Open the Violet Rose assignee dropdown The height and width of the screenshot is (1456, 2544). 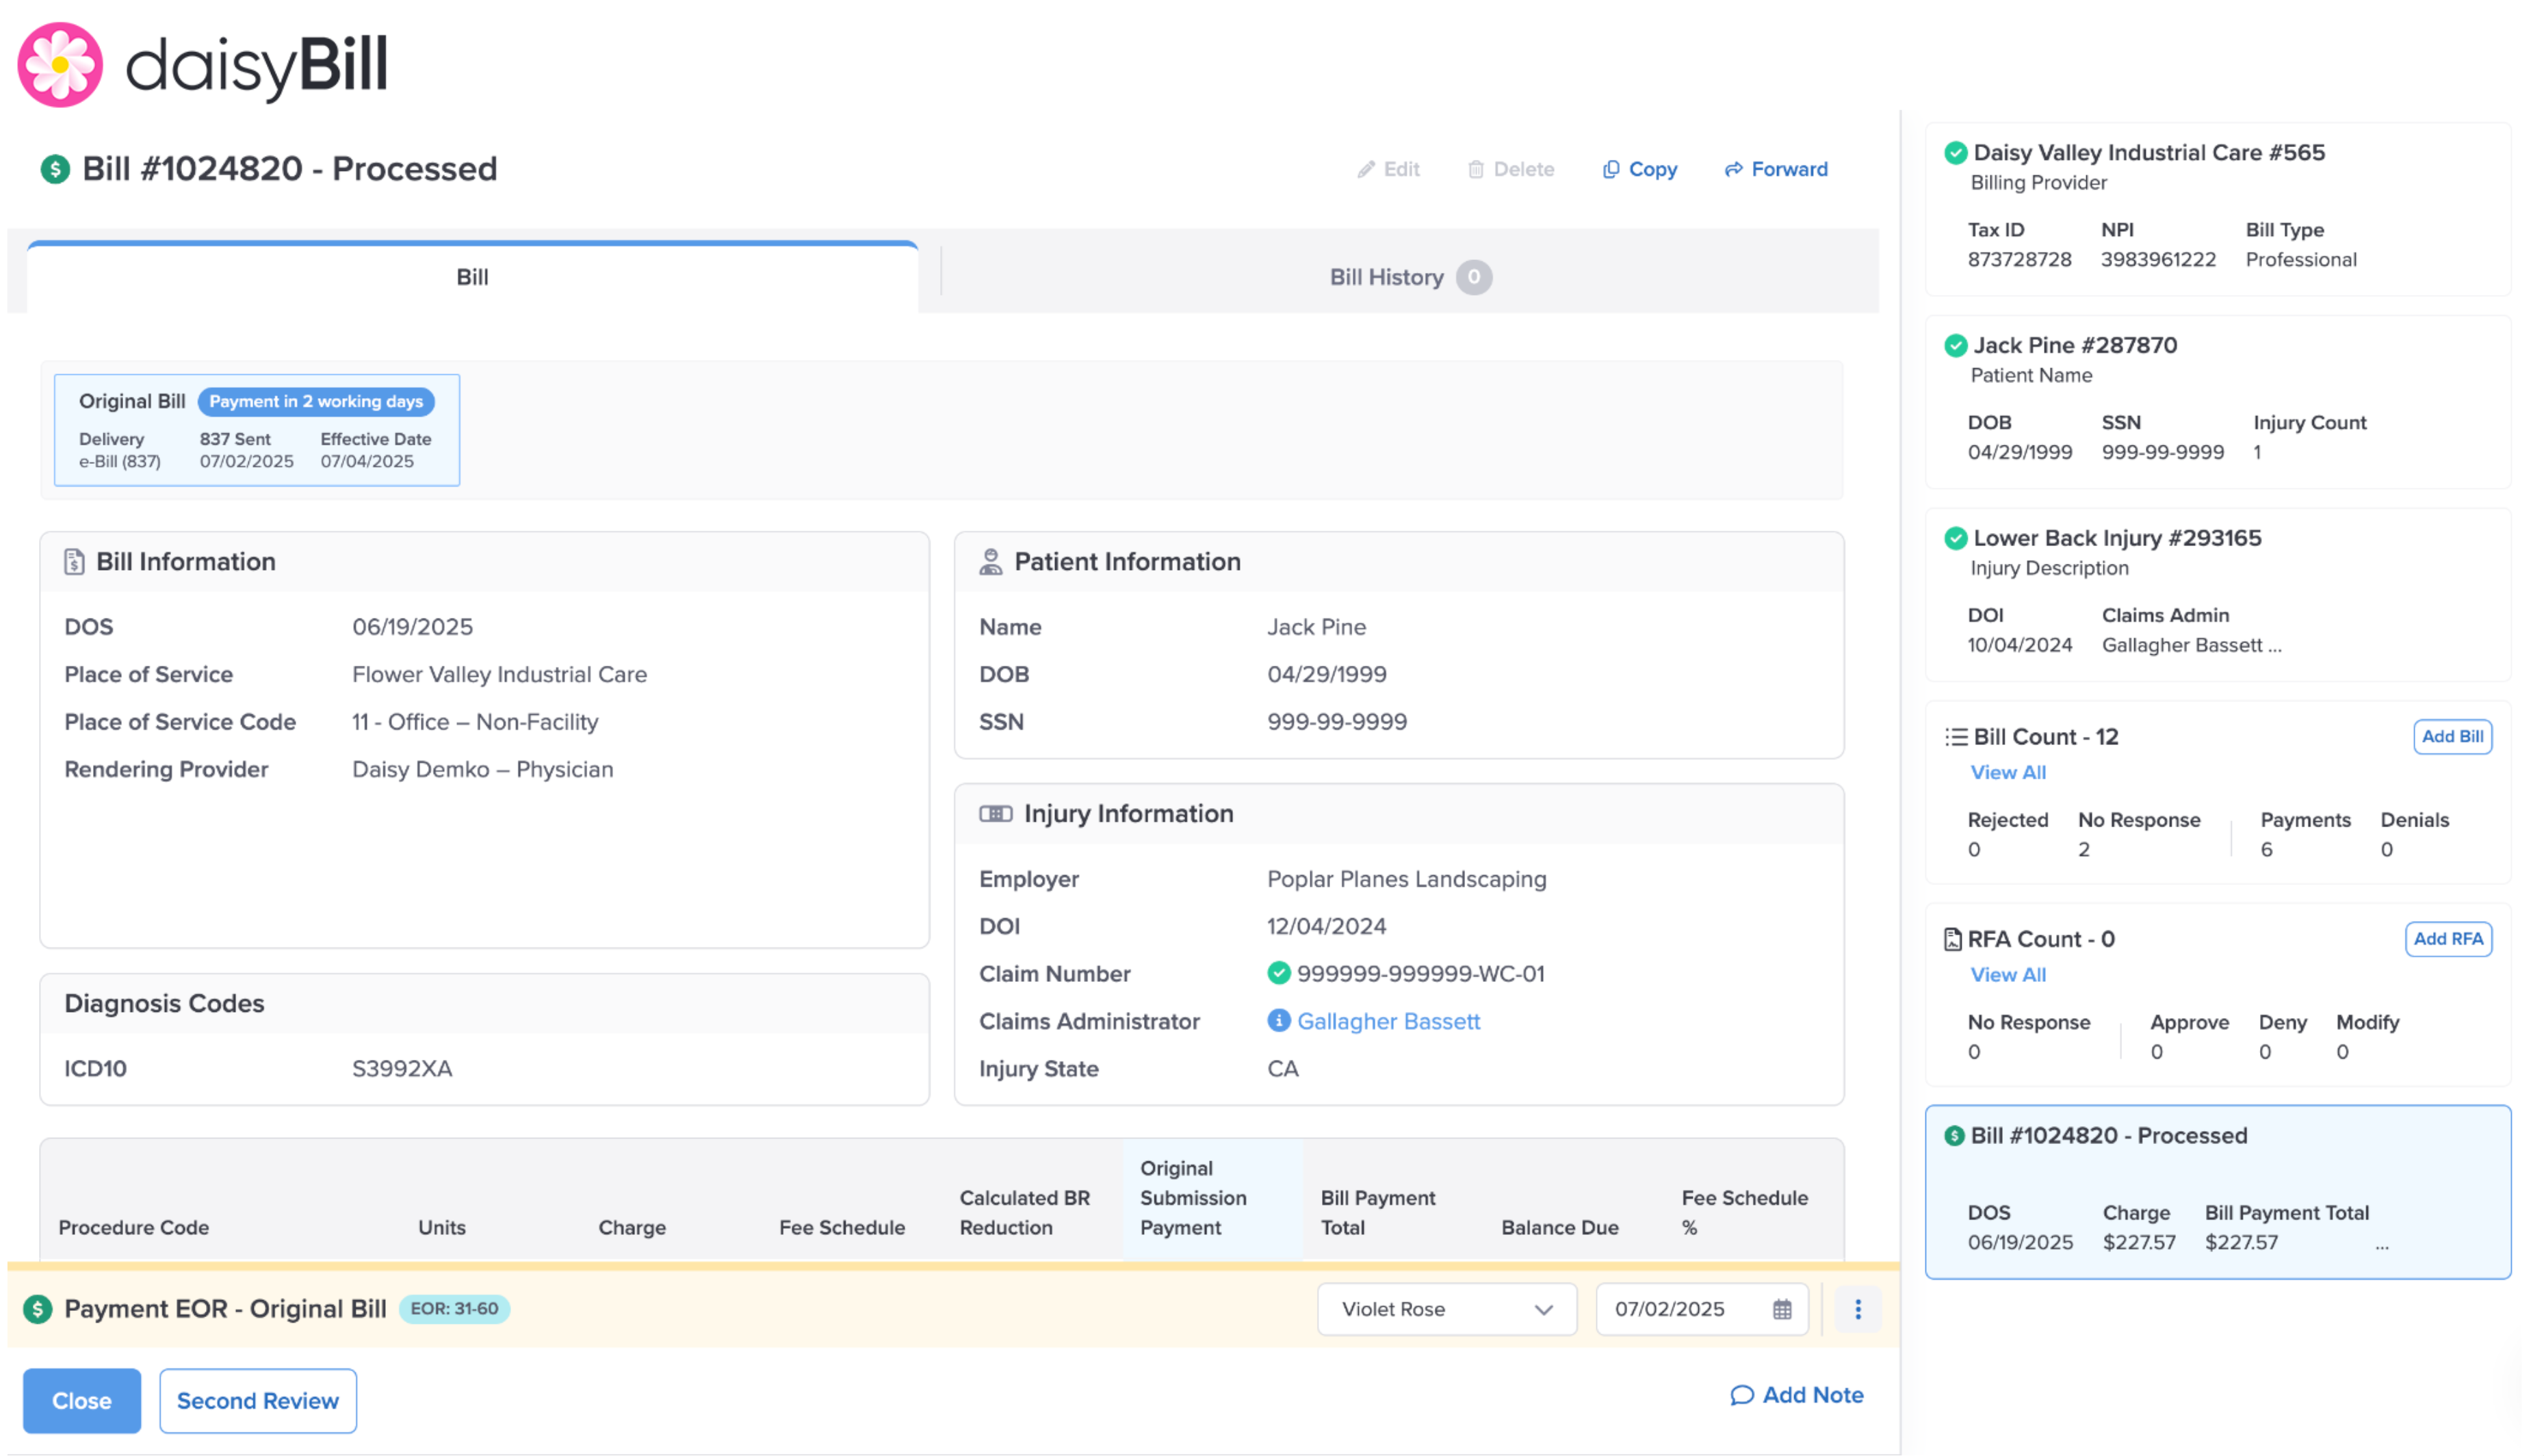pos(1446,1309)
